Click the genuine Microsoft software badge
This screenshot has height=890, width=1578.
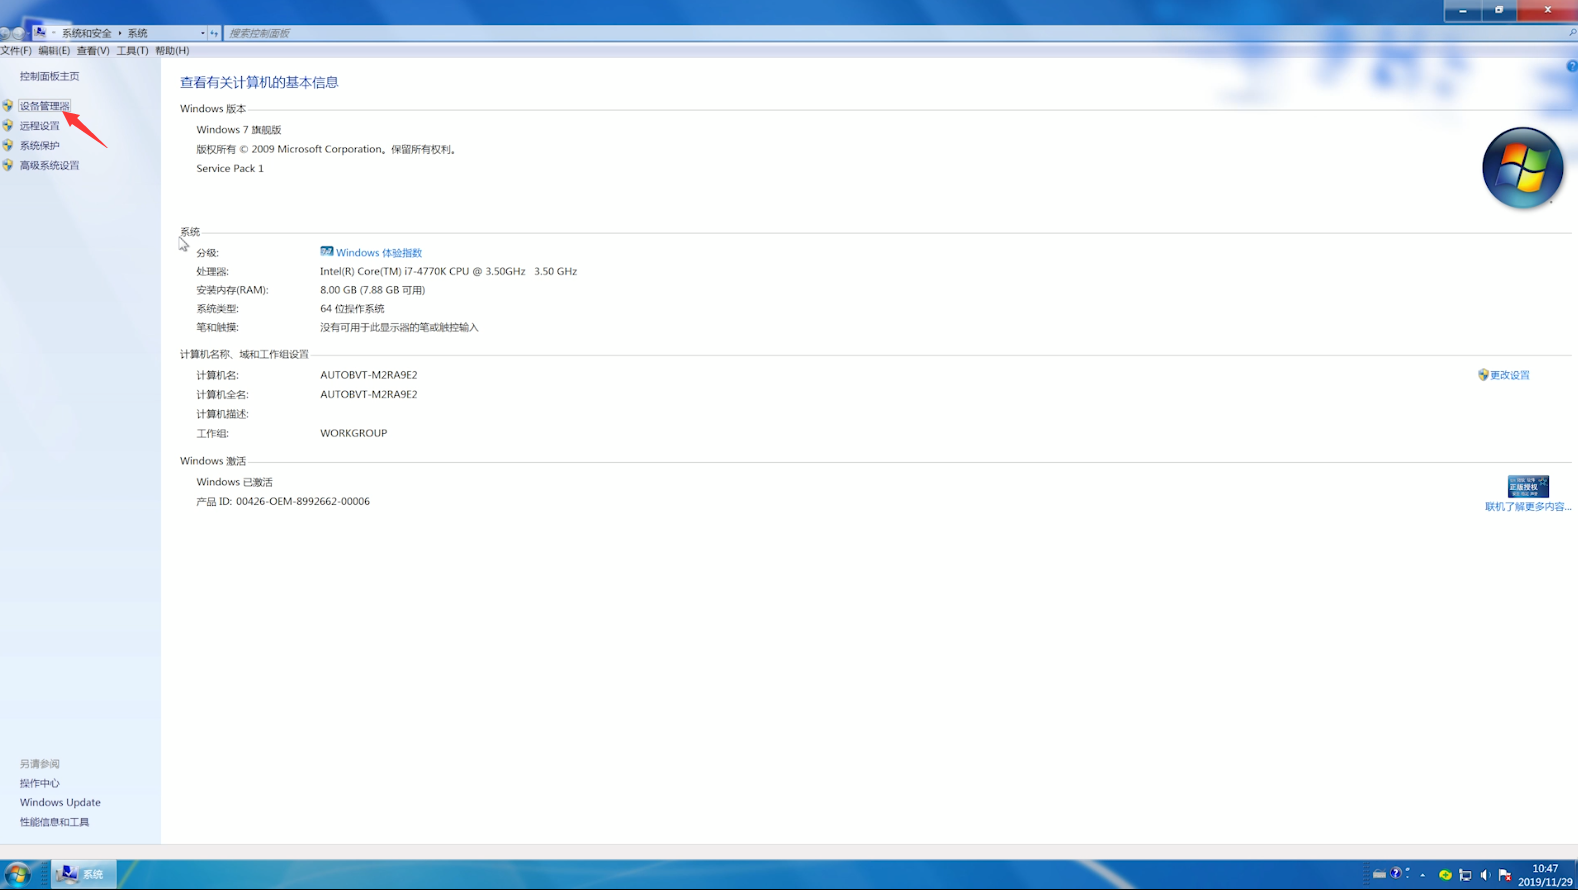(1528, 486)
